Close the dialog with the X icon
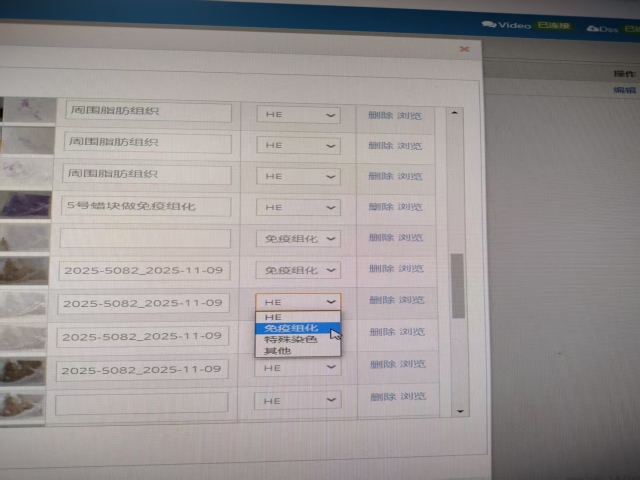This screenshot has height=480, width=640. click(x=463, y=48)
